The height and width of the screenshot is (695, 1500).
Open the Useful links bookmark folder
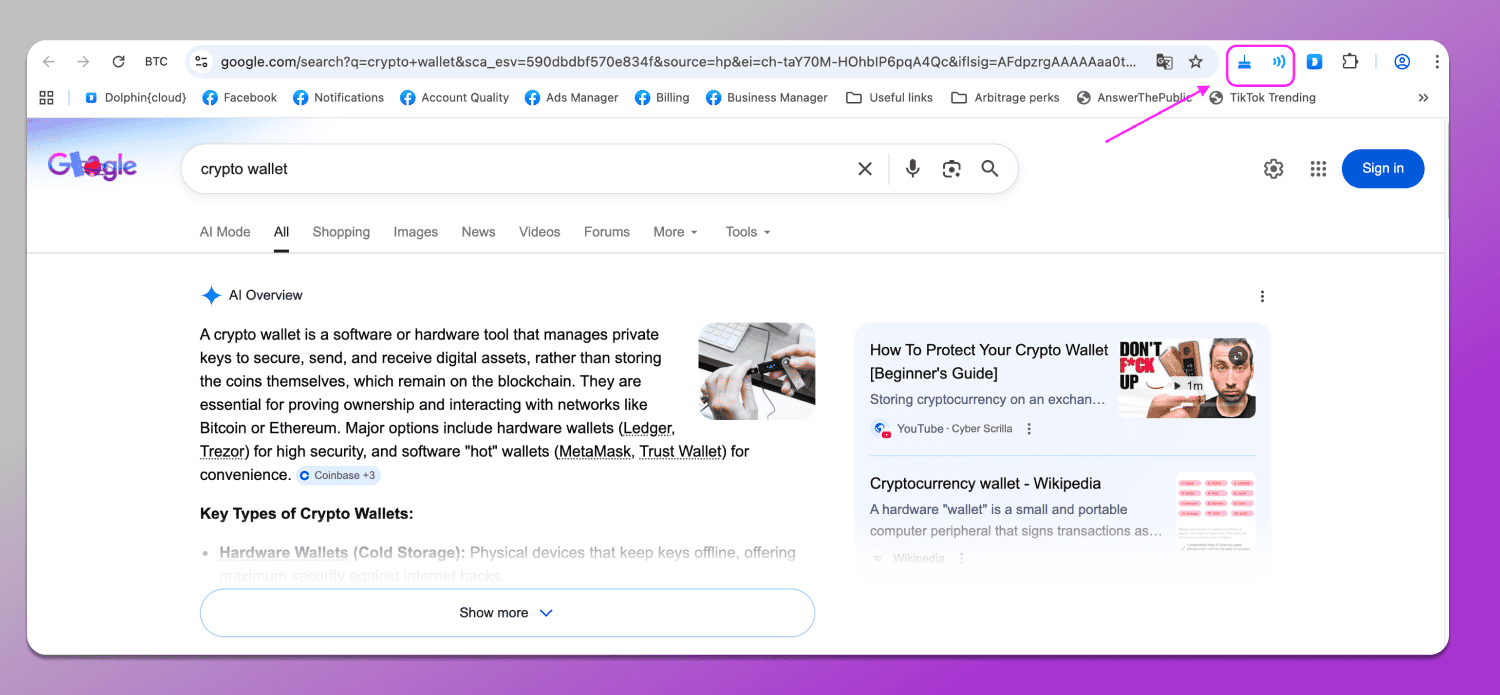(x=889, y=97)
